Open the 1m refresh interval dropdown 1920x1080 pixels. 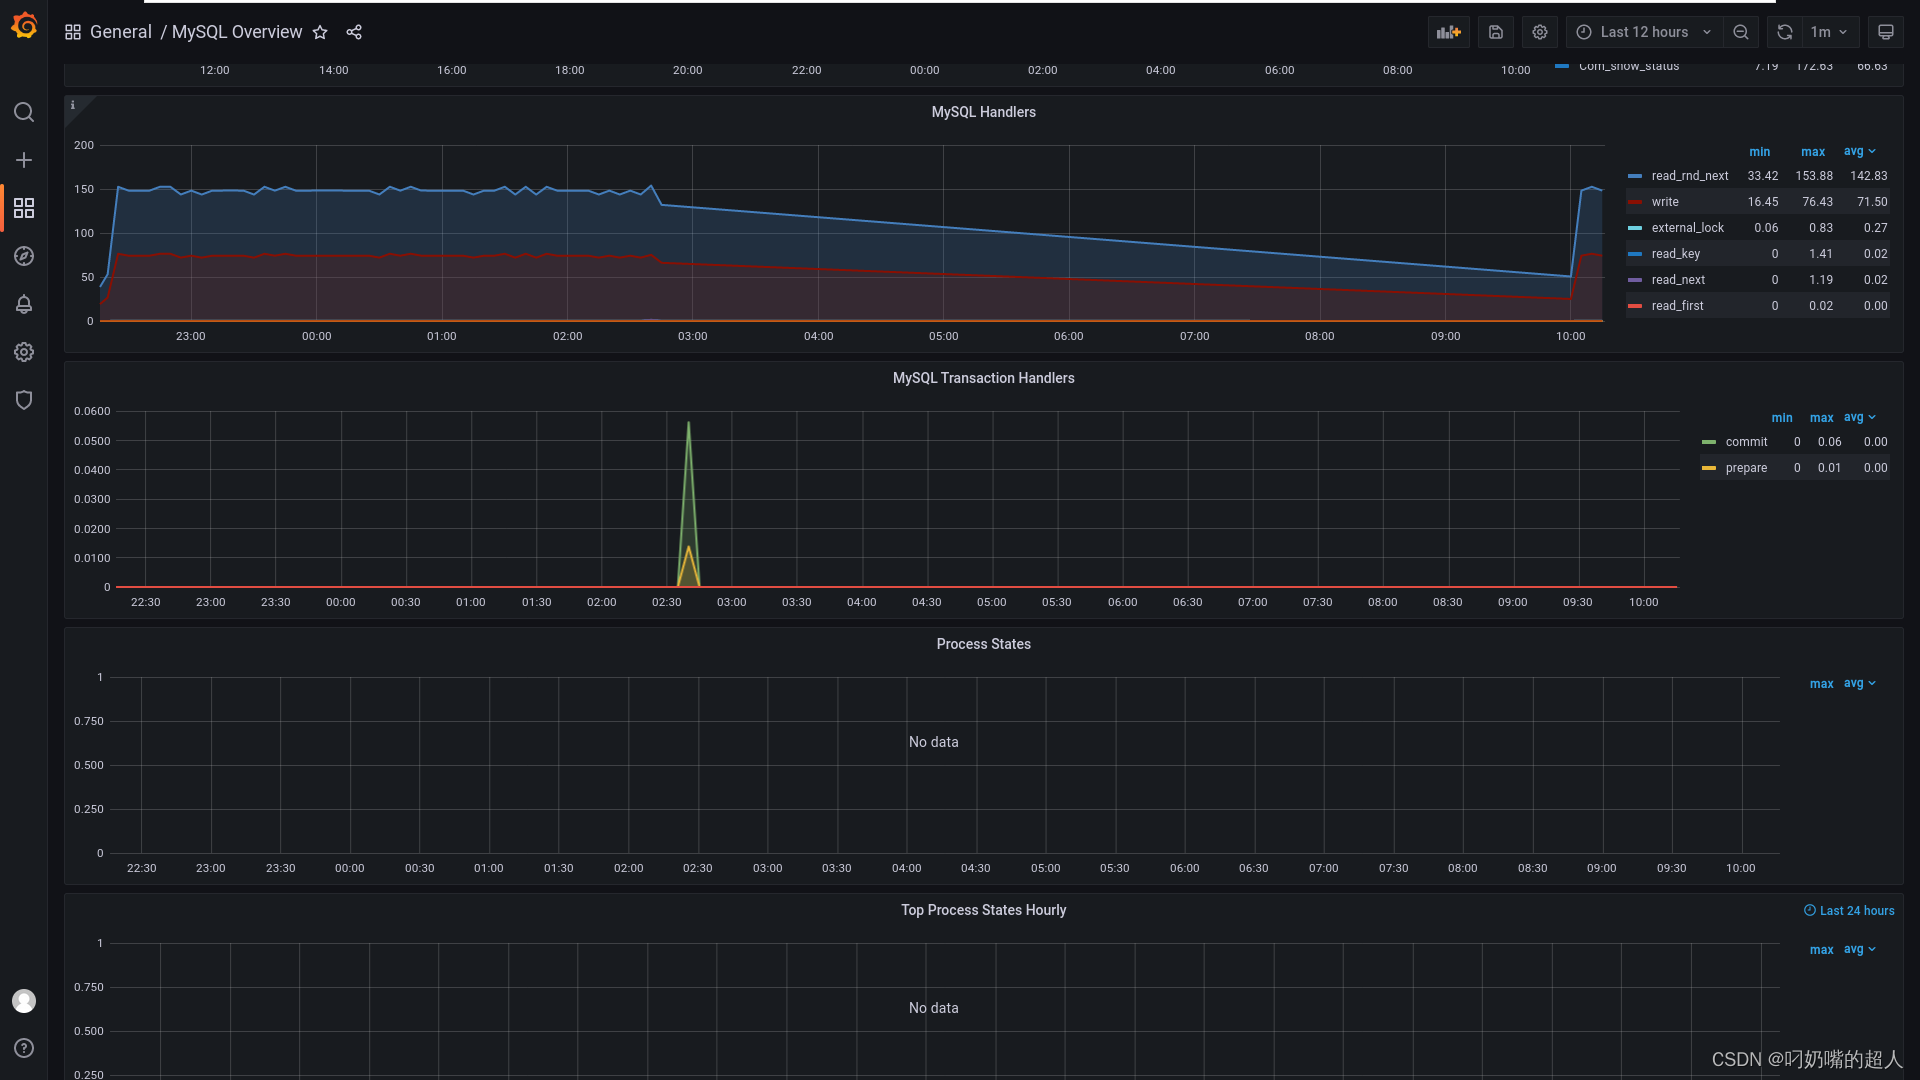pos(1829,32)
